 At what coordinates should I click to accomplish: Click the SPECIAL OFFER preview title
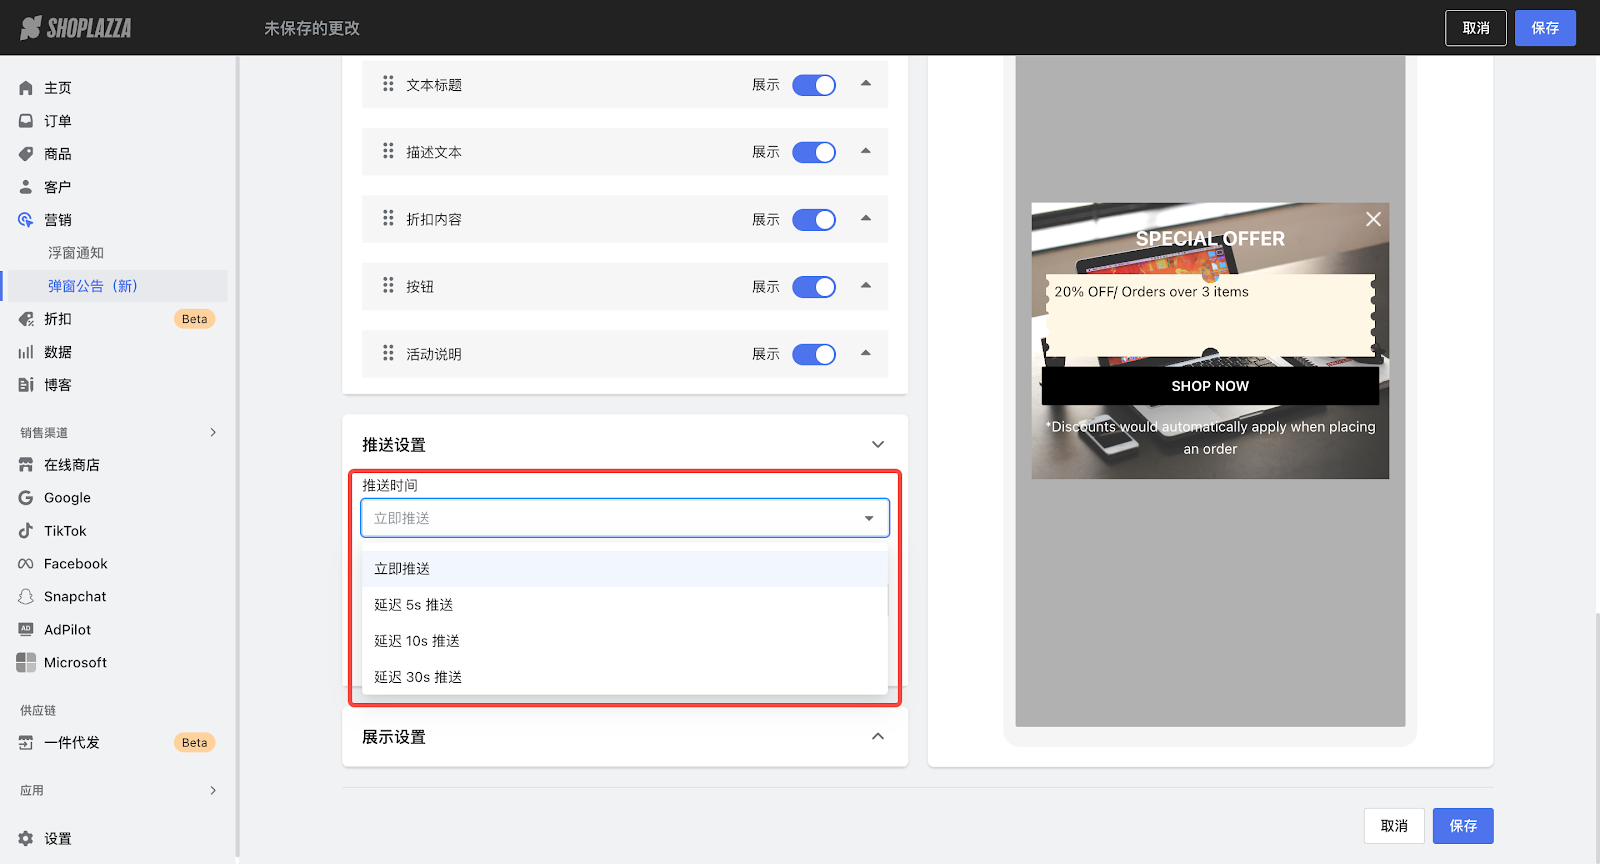(x=1210, y=239)
